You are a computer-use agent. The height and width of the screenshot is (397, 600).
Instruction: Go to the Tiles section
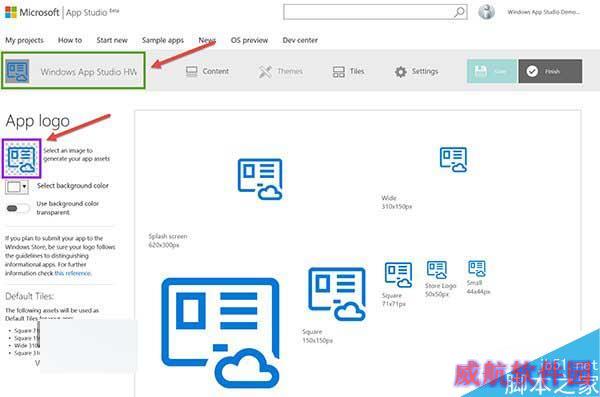pos(348,71)
